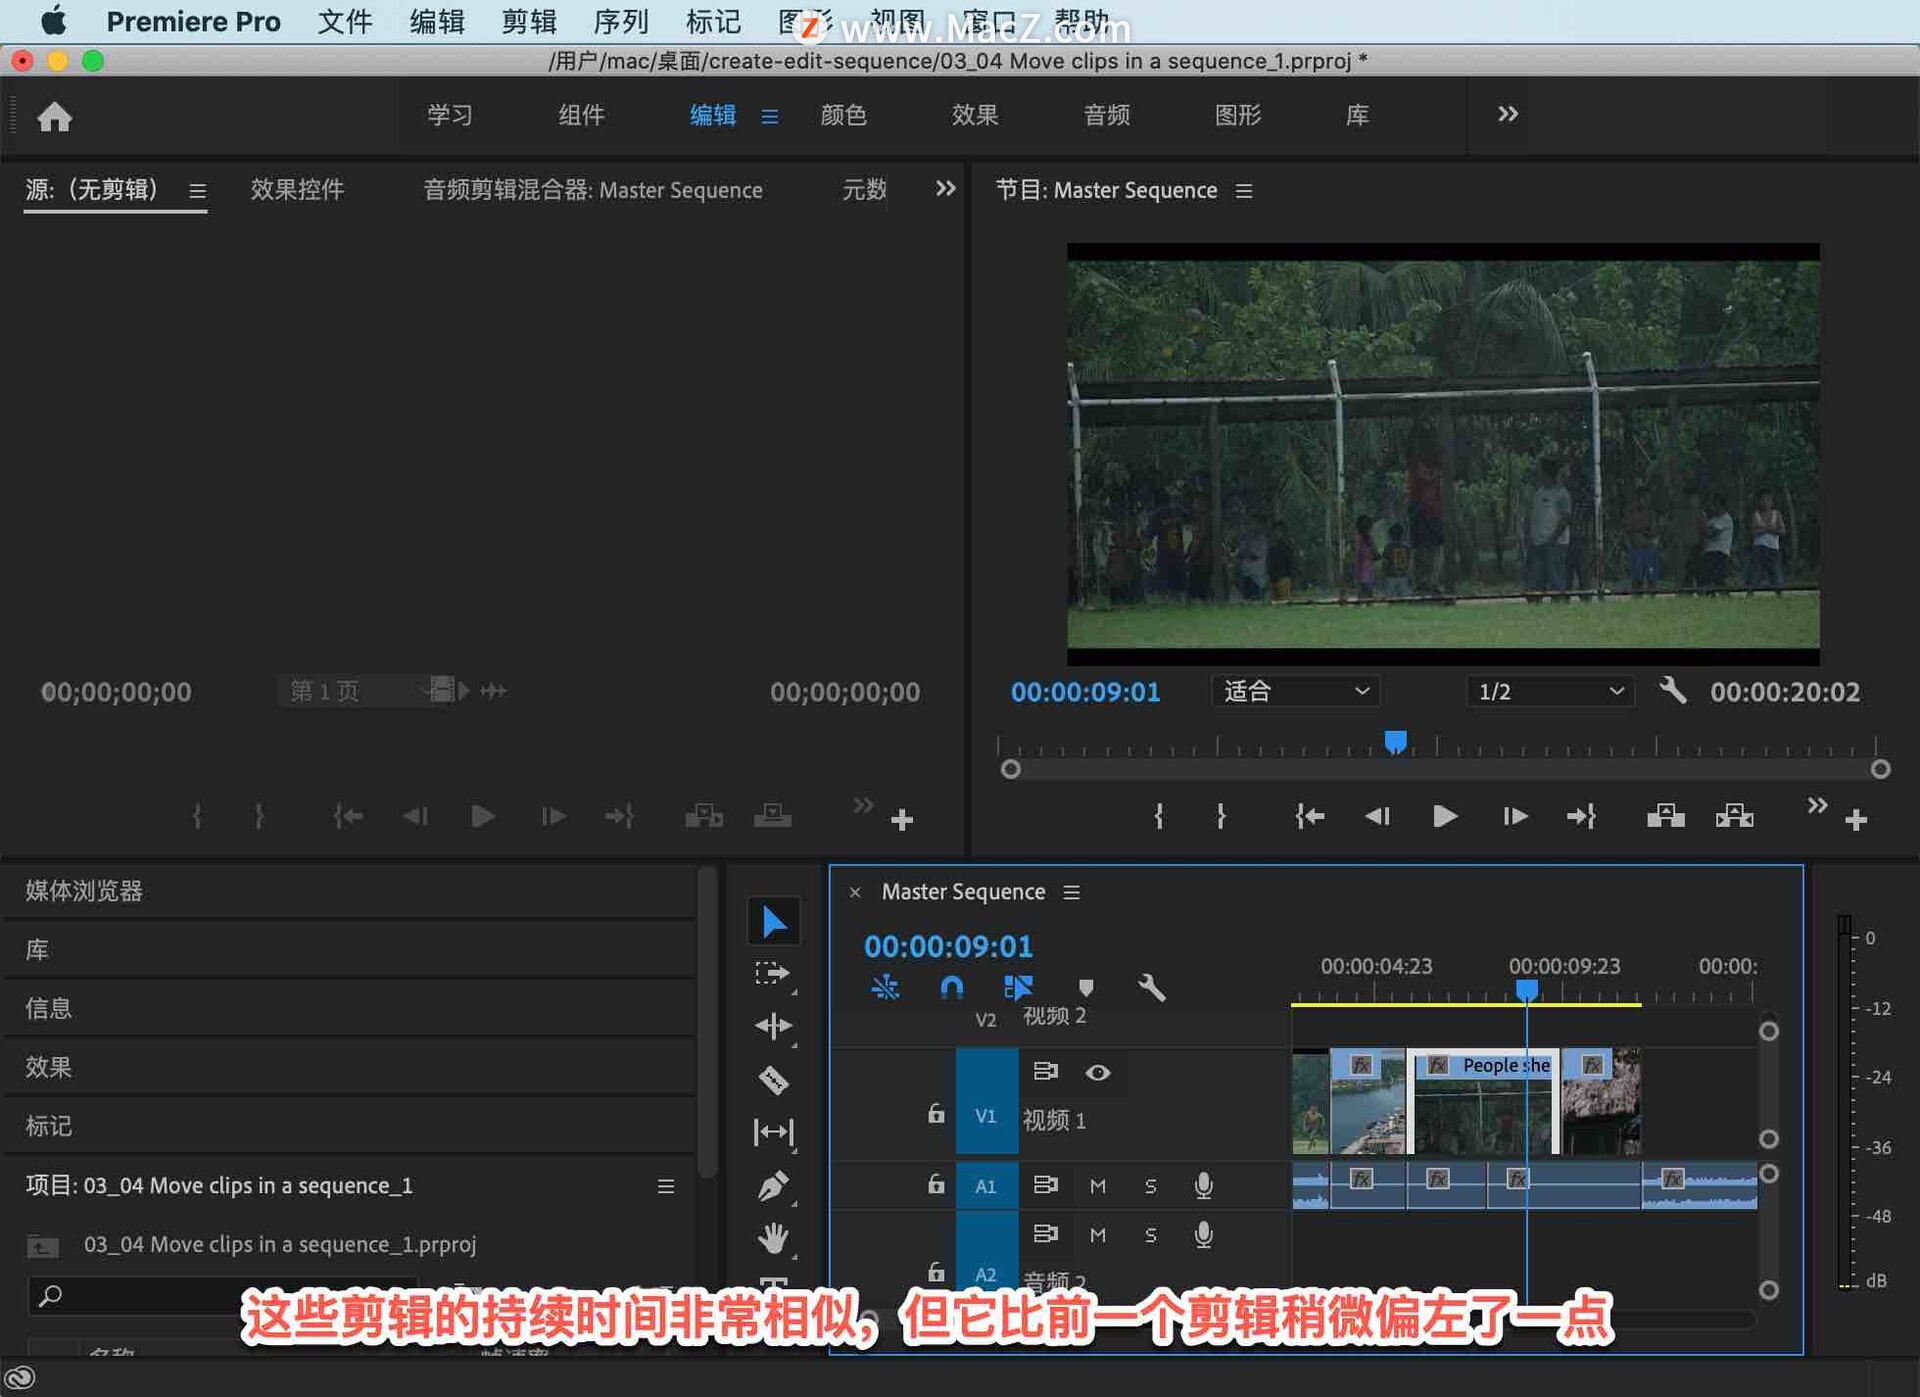Enable voice-over record on A1
The image size is (1920, 1397).
point(1203,1186)
